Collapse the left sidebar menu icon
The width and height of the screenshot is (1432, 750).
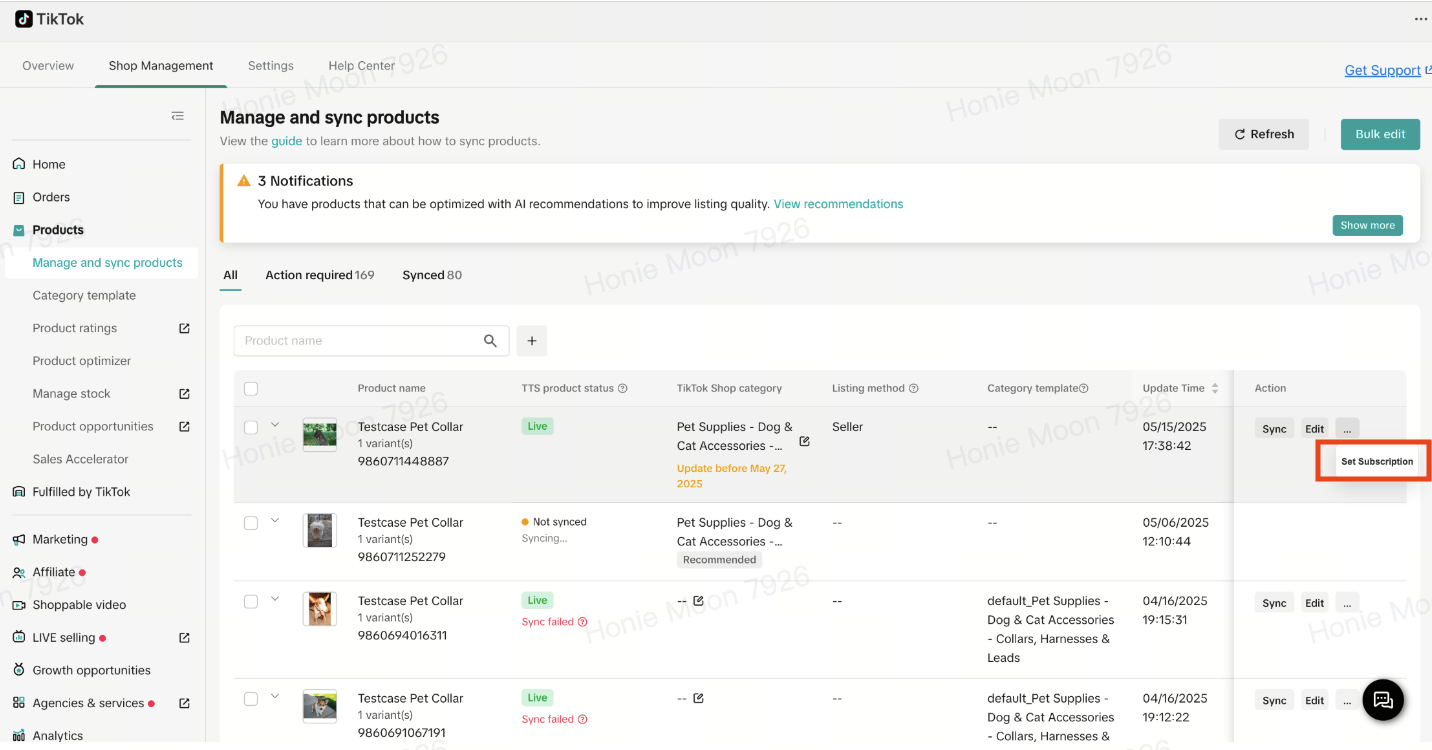click(177, 116)
